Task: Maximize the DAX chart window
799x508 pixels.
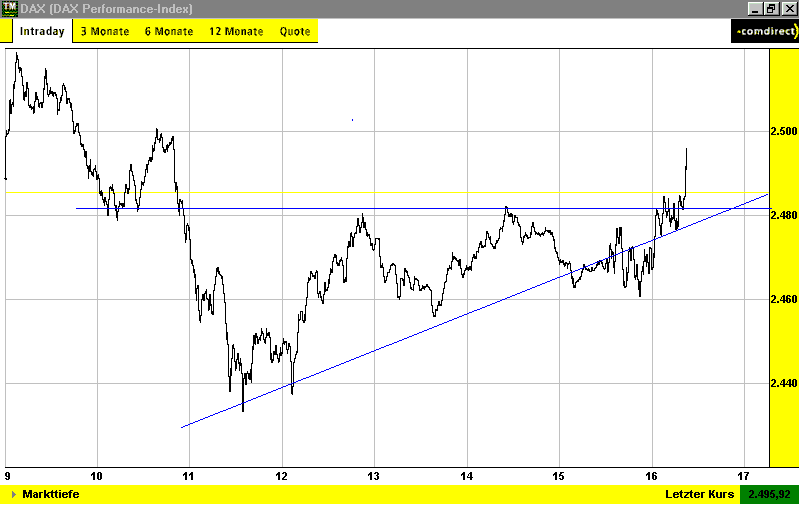Action: coord(770,9)
